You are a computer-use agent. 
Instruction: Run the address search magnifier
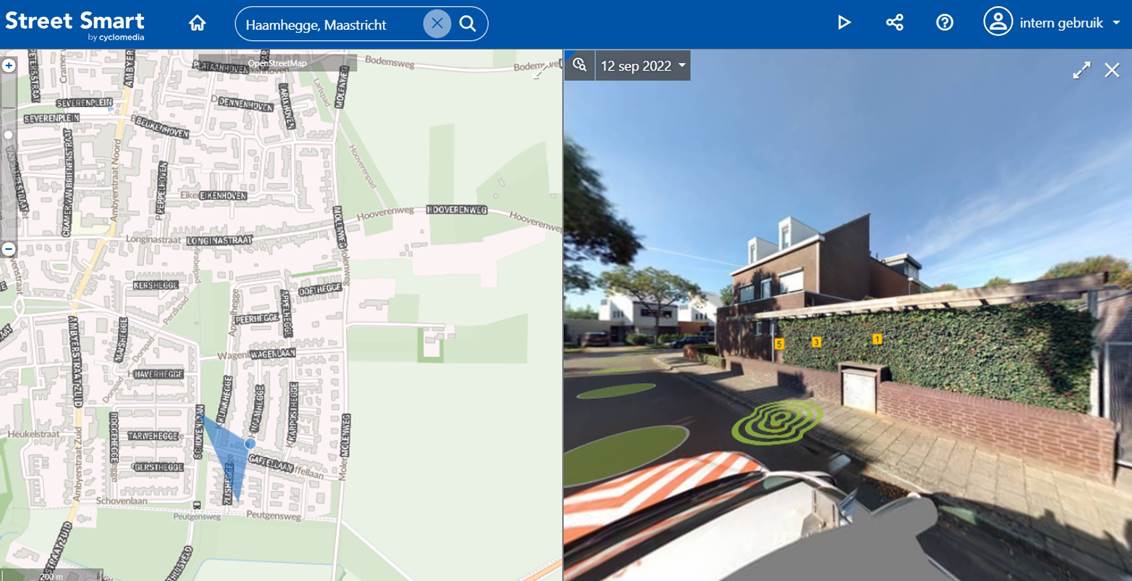pyautogui.click(x=468, y=23)
